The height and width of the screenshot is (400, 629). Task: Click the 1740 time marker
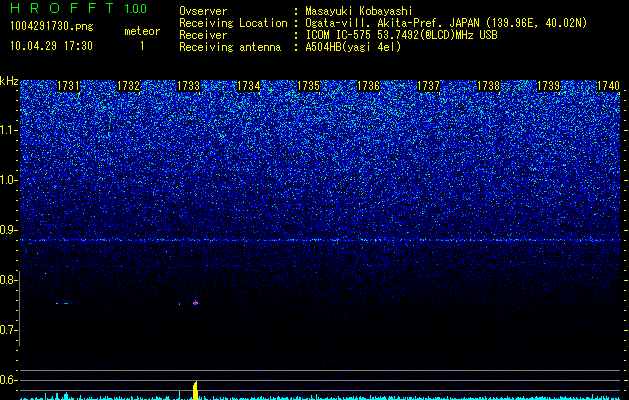tap(609, 86)
